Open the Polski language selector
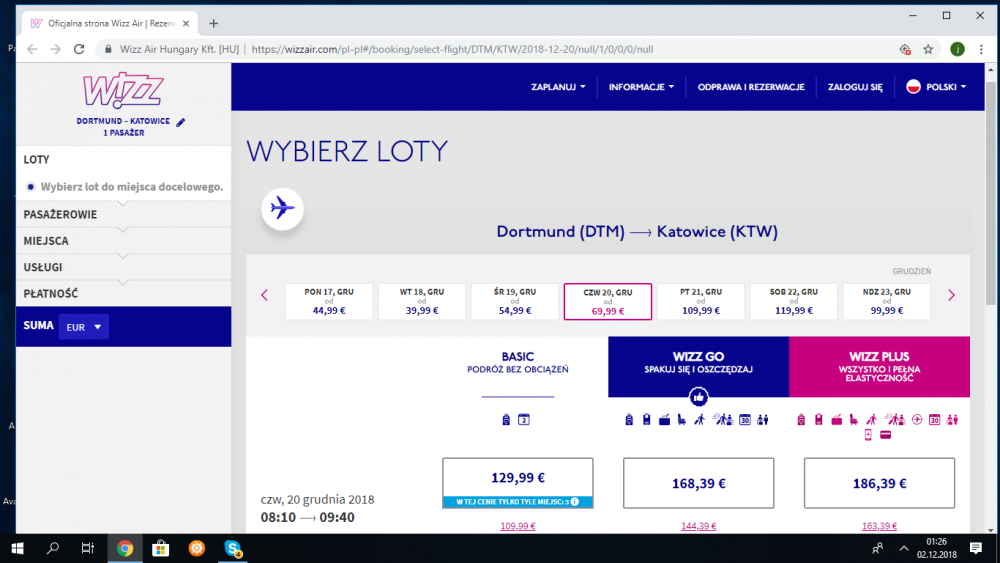The height and width of the screenshot is (563, 1000). [936, 87]
